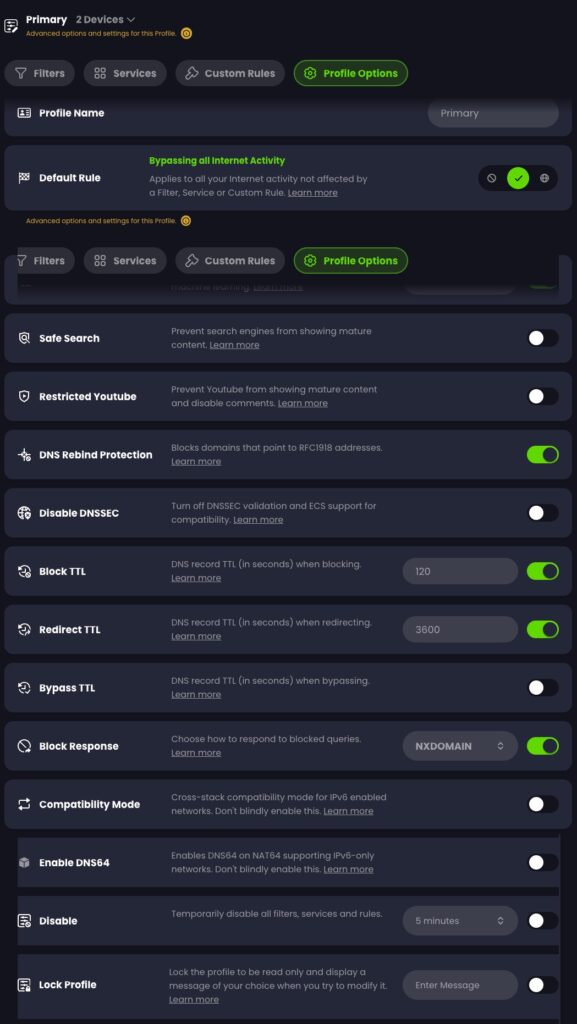Viewport: 577px width, 1024px height.
Task: Switch to the top Filters tab
Action: click(40, 73)
